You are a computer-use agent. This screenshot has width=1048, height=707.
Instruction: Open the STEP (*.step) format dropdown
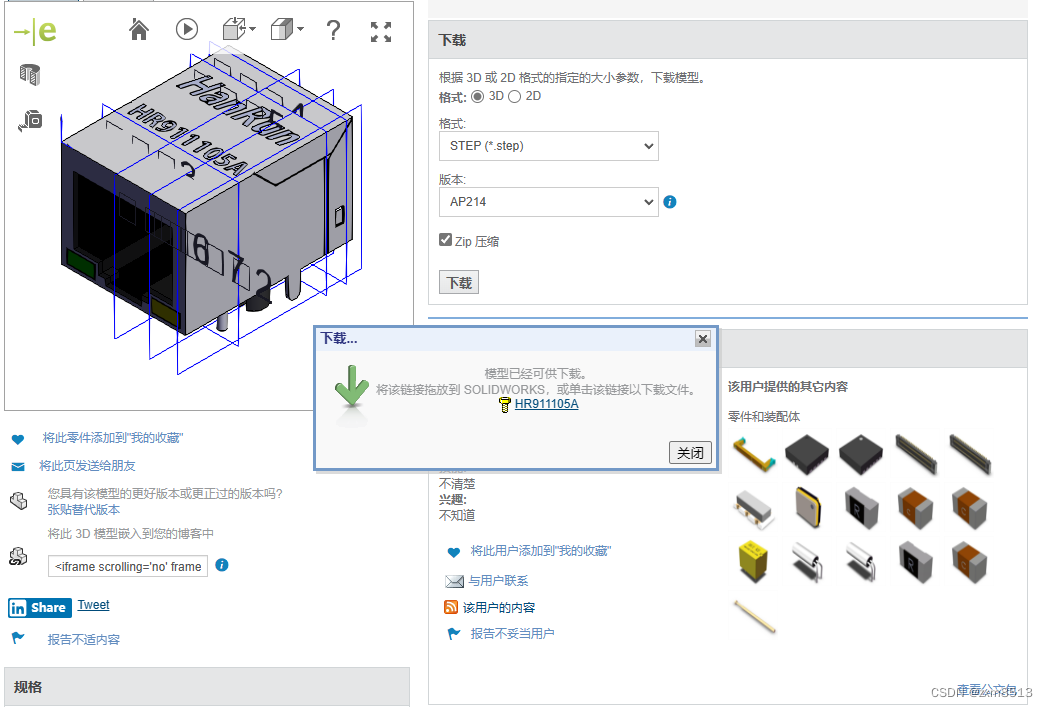click(x=549, y=146)
